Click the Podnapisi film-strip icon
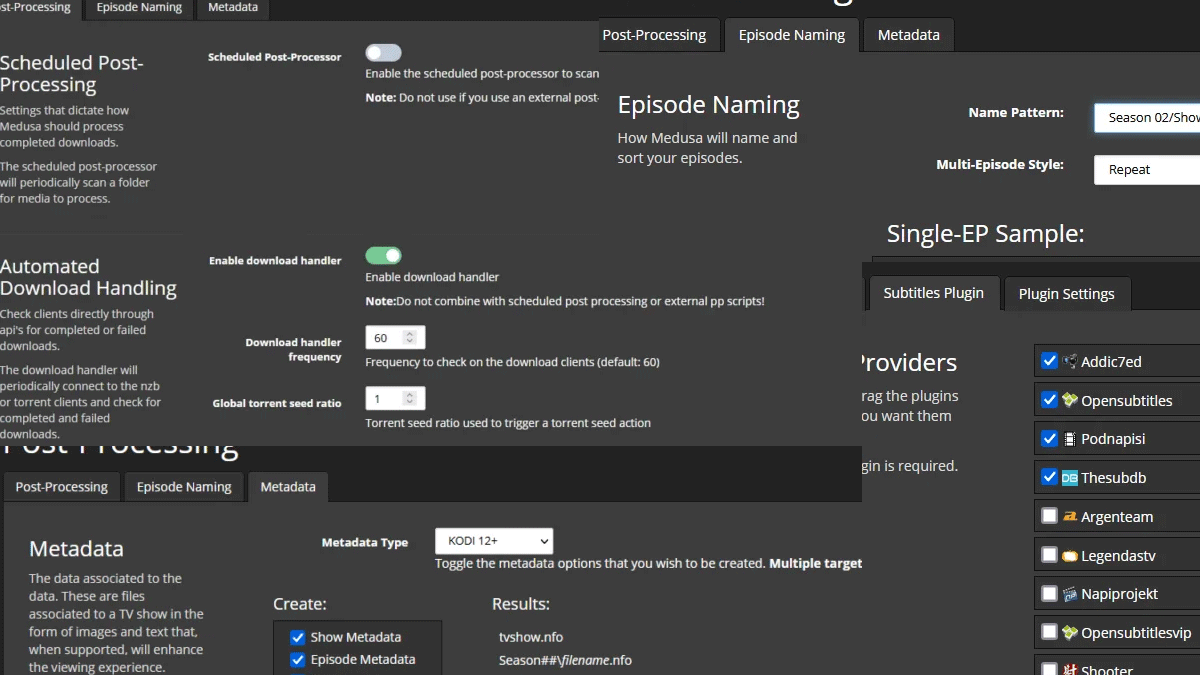This screenshot has width=1200, height=675. [1070, 439]
